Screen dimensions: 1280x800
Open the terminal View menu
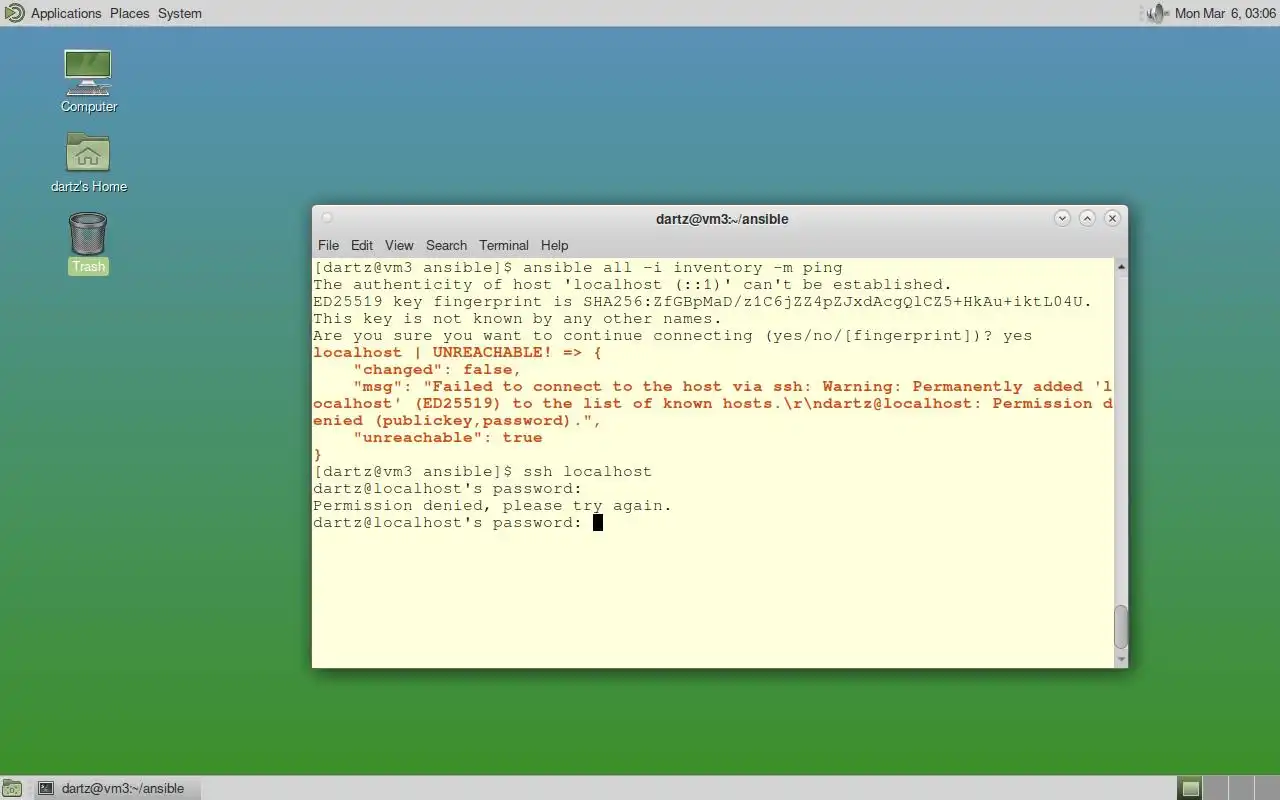tap(399, 245)
